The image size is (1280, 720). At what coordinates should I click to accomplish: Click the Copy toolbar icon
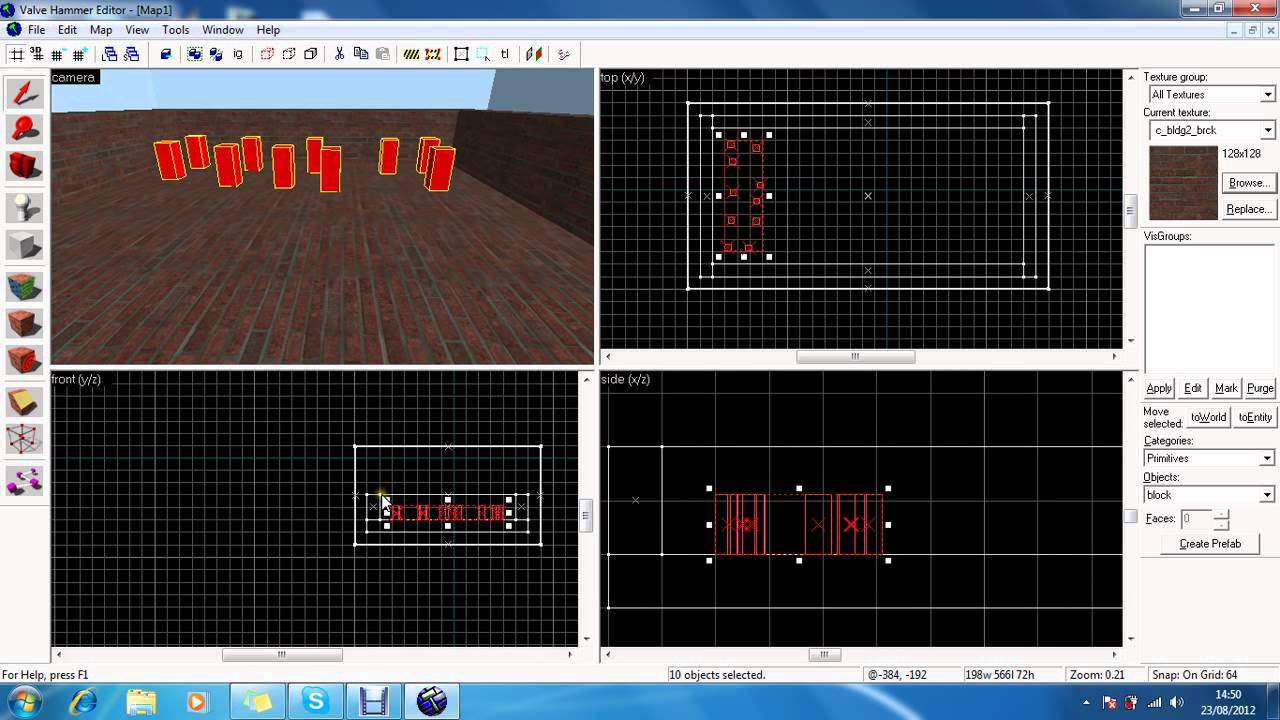[x=361, y=54]
